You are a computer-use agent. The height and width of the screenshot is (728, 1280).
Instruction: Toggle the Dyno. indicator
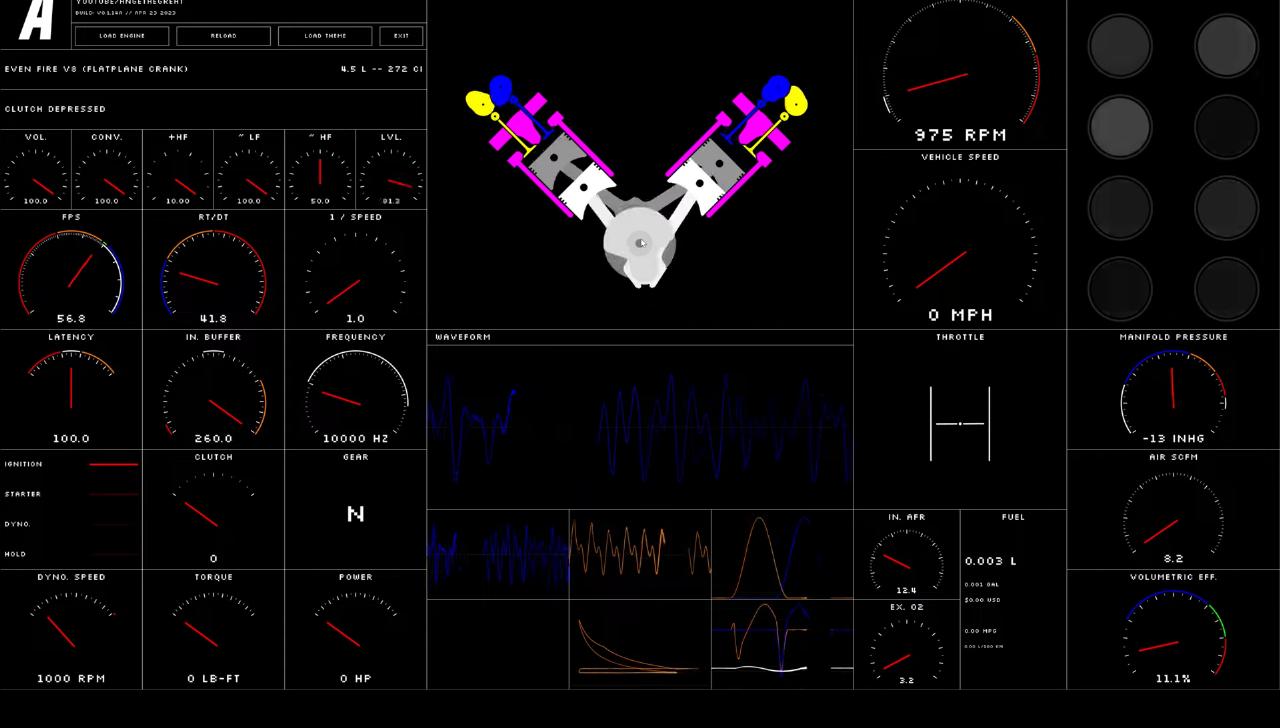point(71,524)
